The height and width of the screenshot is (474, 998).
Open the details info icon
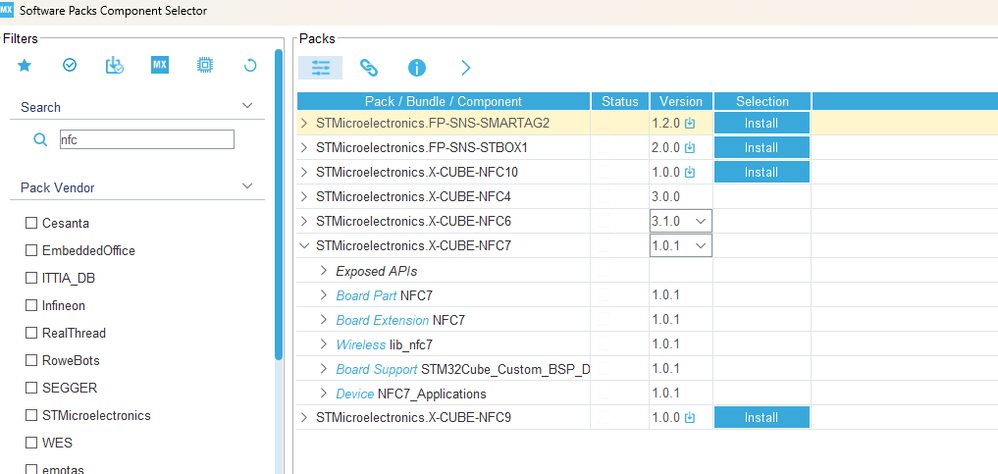tap(417, 67)
